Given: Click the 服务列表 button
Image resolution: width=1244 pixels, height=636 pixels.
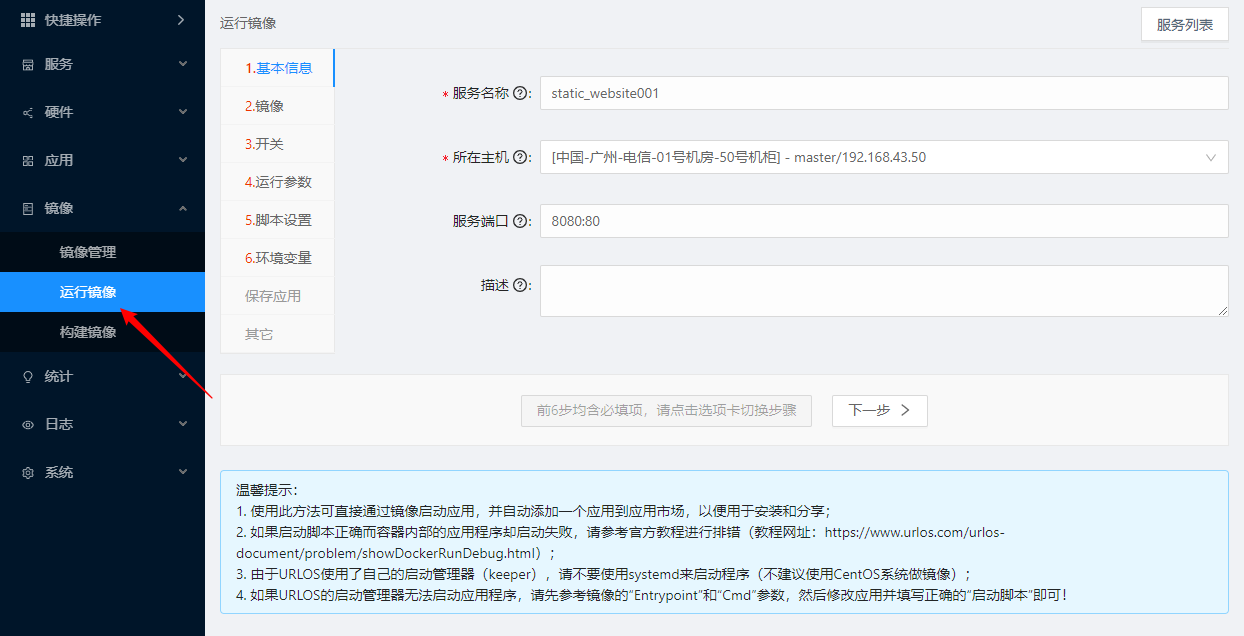Looking at the screenshot, I should [1184, 25].
